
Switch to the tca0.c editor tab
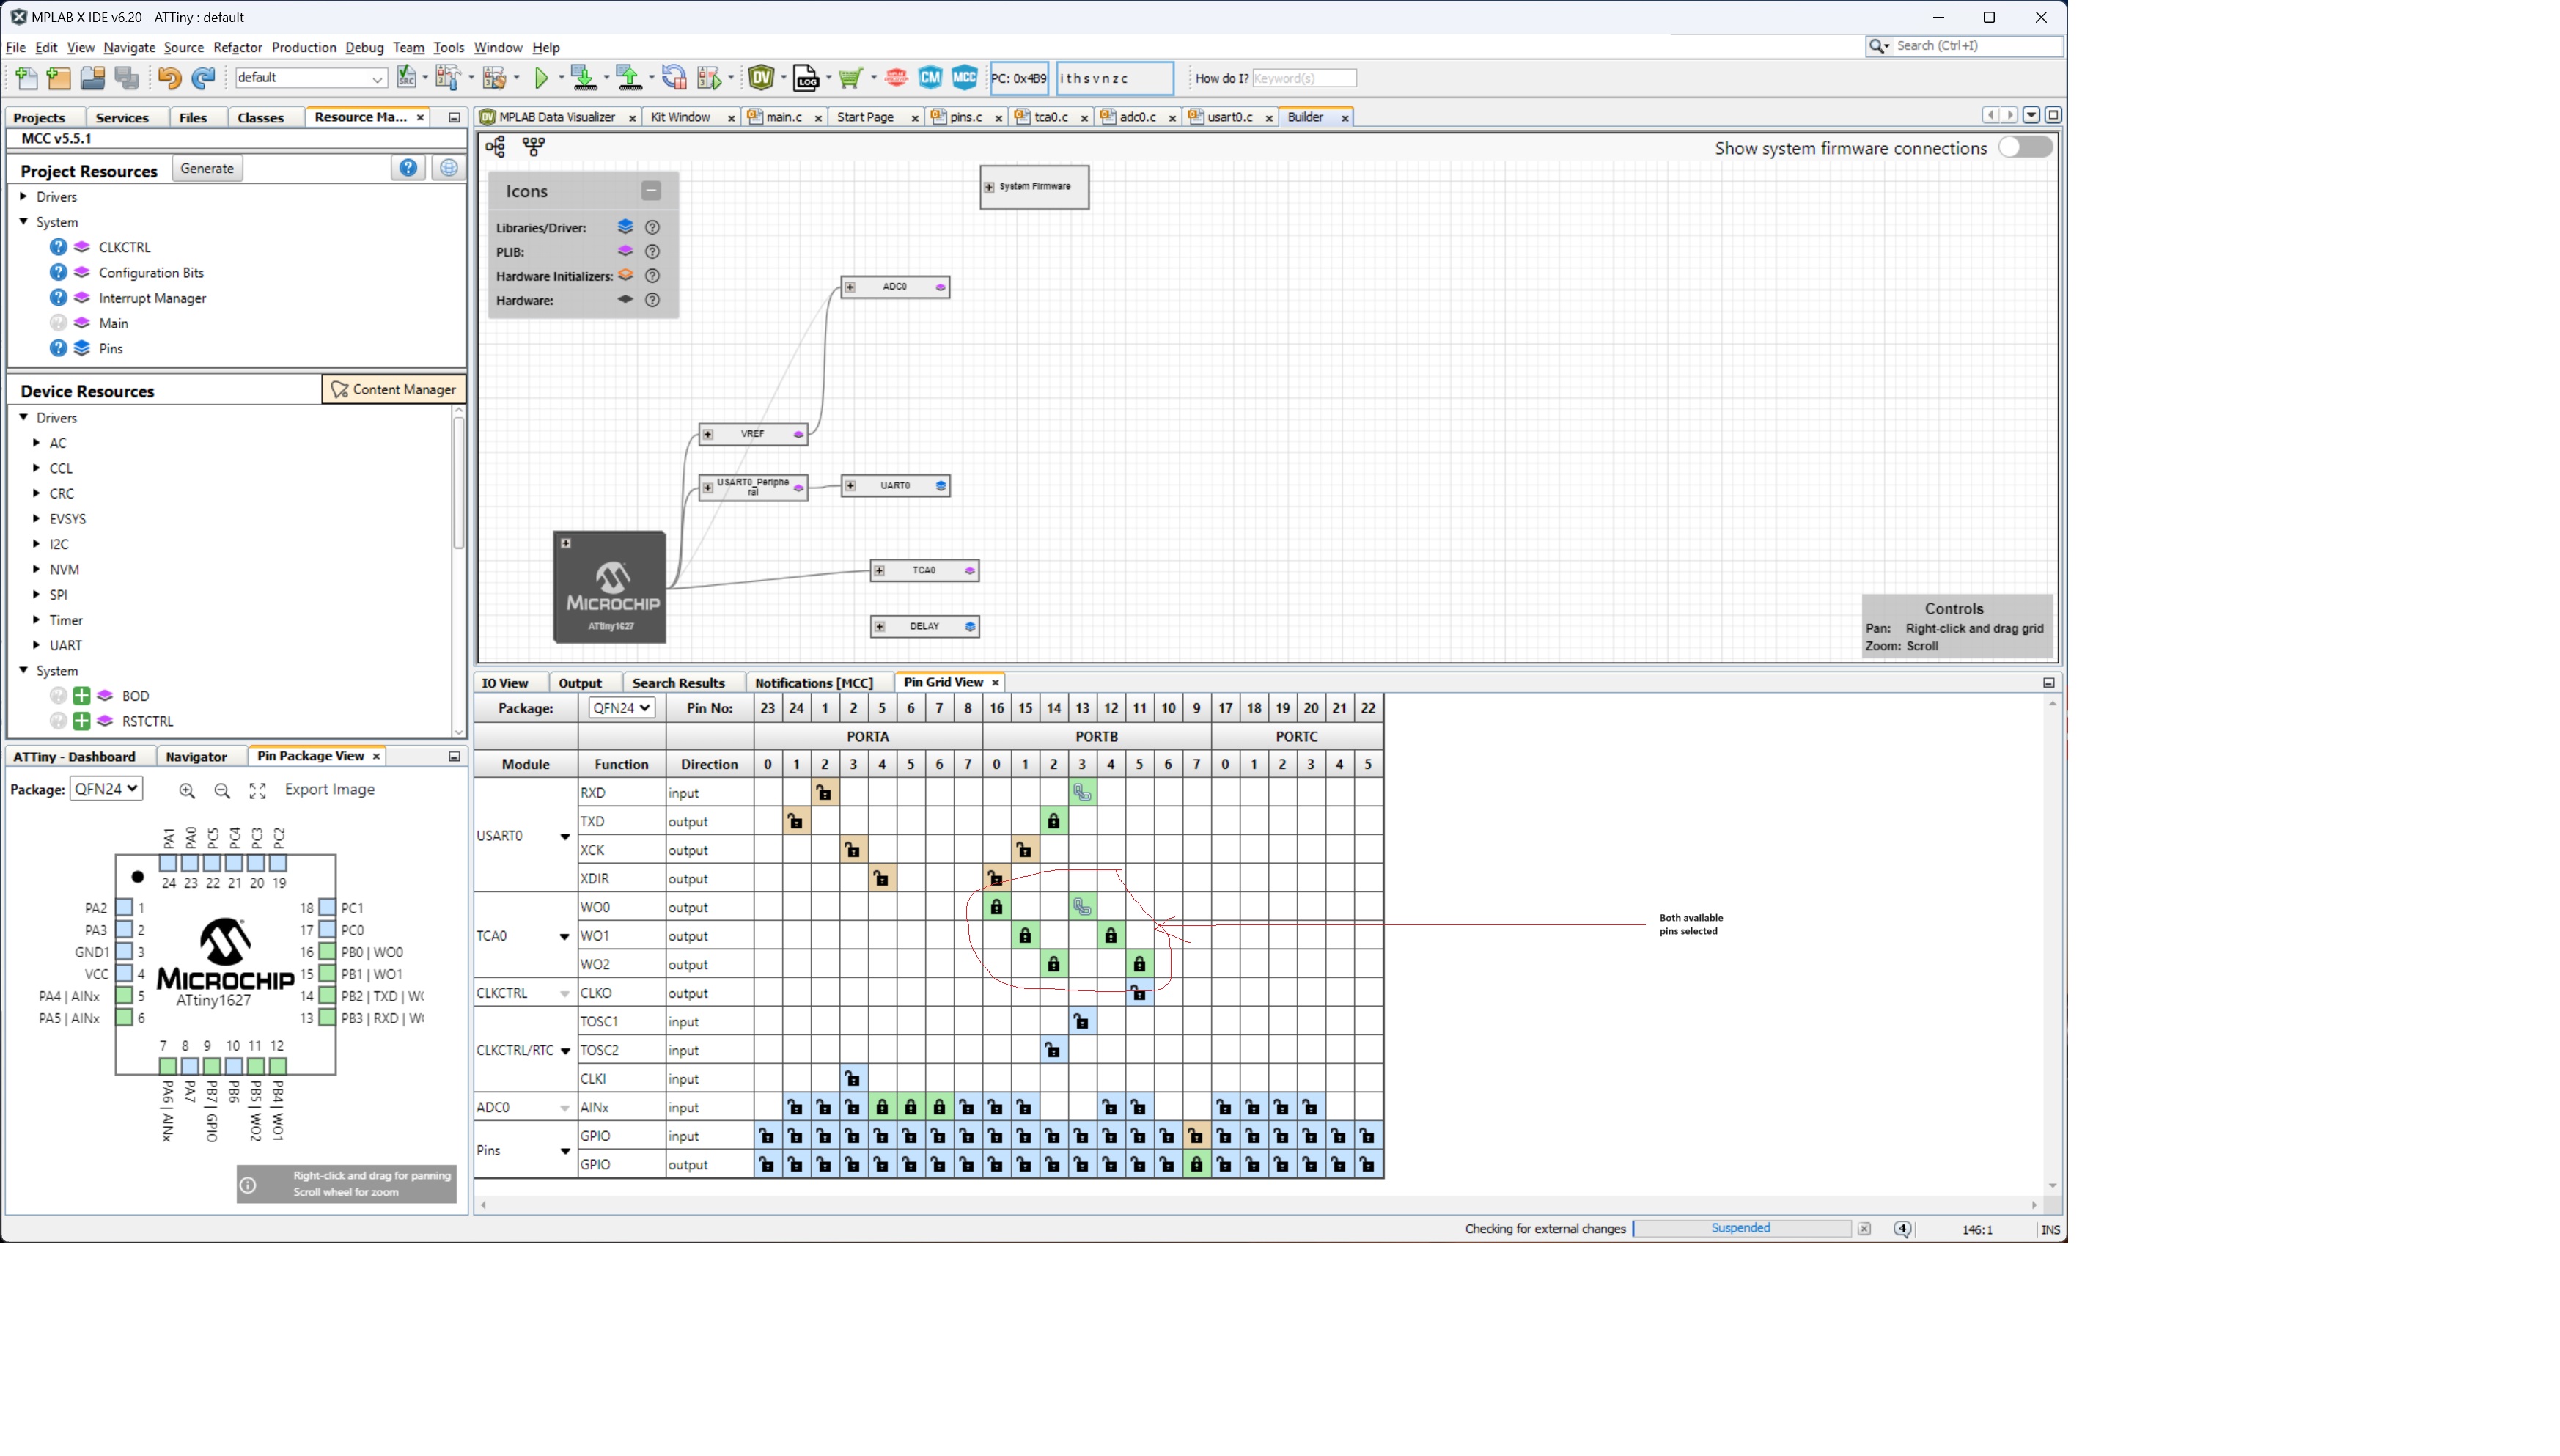coord(1050,117)
